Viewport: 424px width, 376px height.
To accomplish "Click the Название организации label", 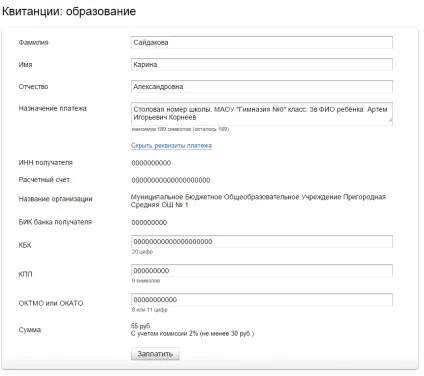I will pos(55,199).
